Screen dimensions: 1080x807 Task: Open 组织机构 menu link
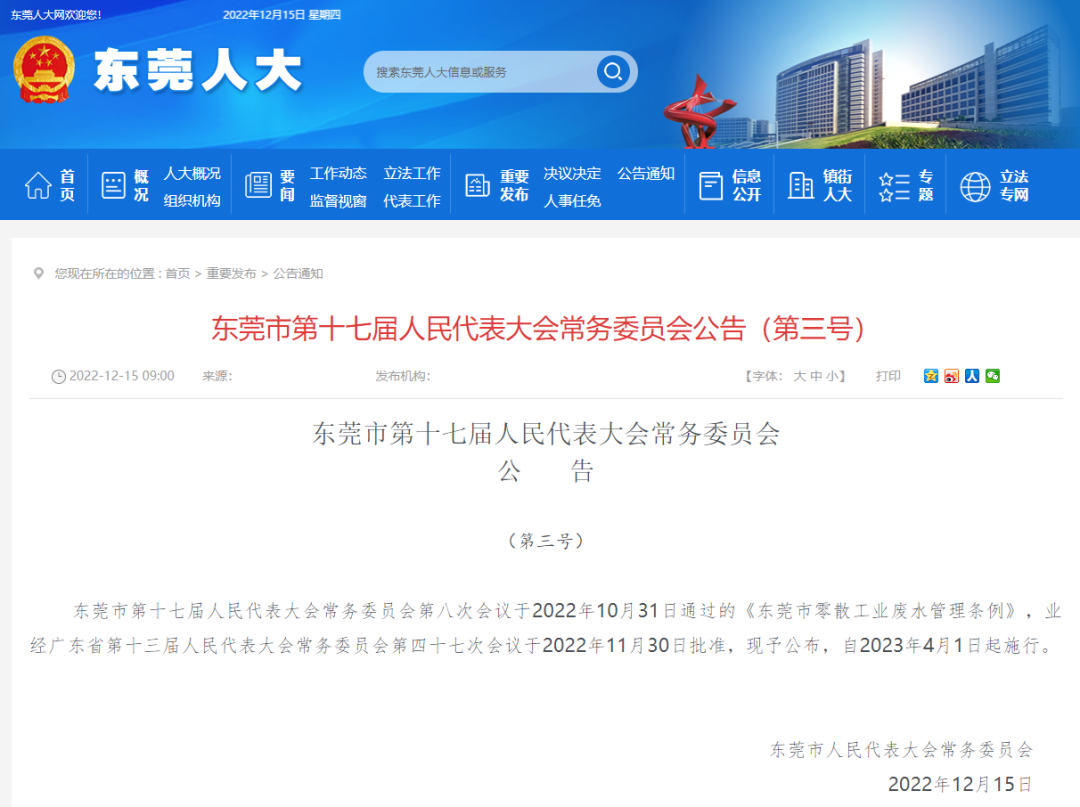coord(191,201)
